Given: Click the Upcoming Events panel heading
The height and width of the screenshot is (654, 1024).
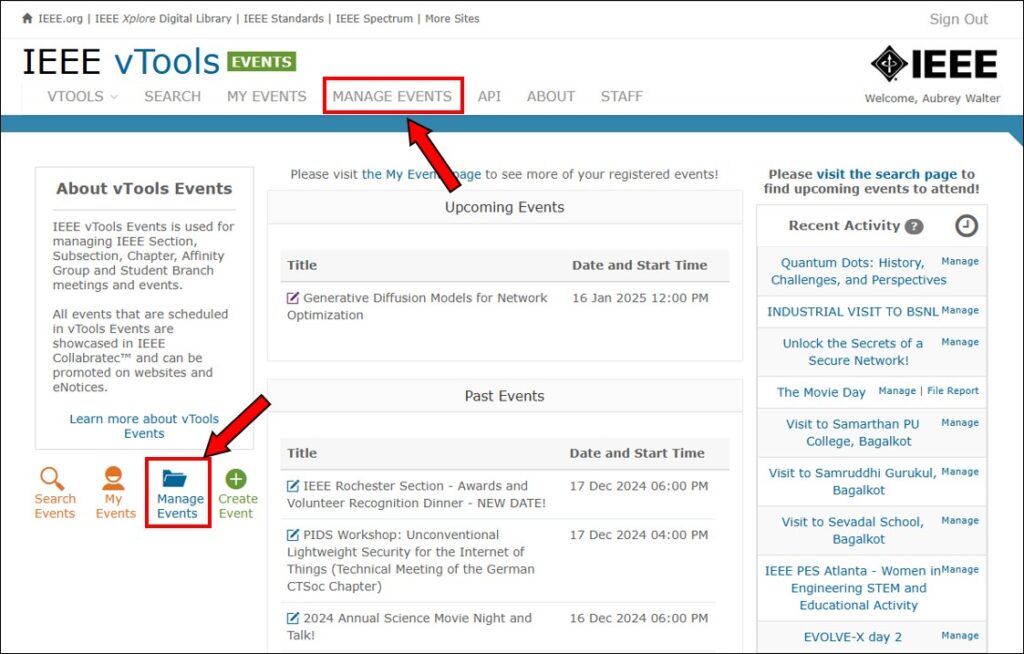Looking at the screenshot, I should pos(504,208).
